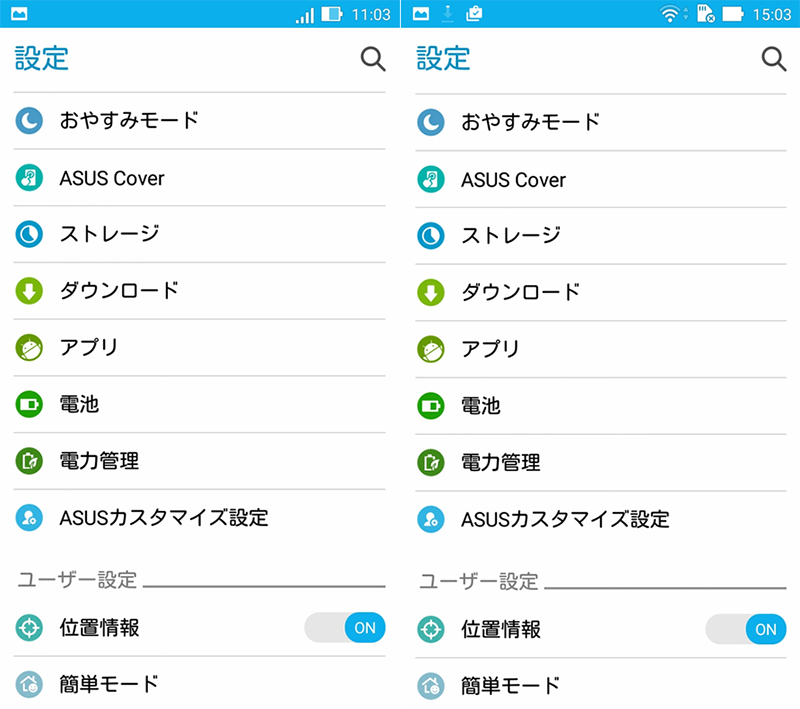Select ストレージ label on right screen
This screenshot has width=800, height=709.
click(511, 236)
